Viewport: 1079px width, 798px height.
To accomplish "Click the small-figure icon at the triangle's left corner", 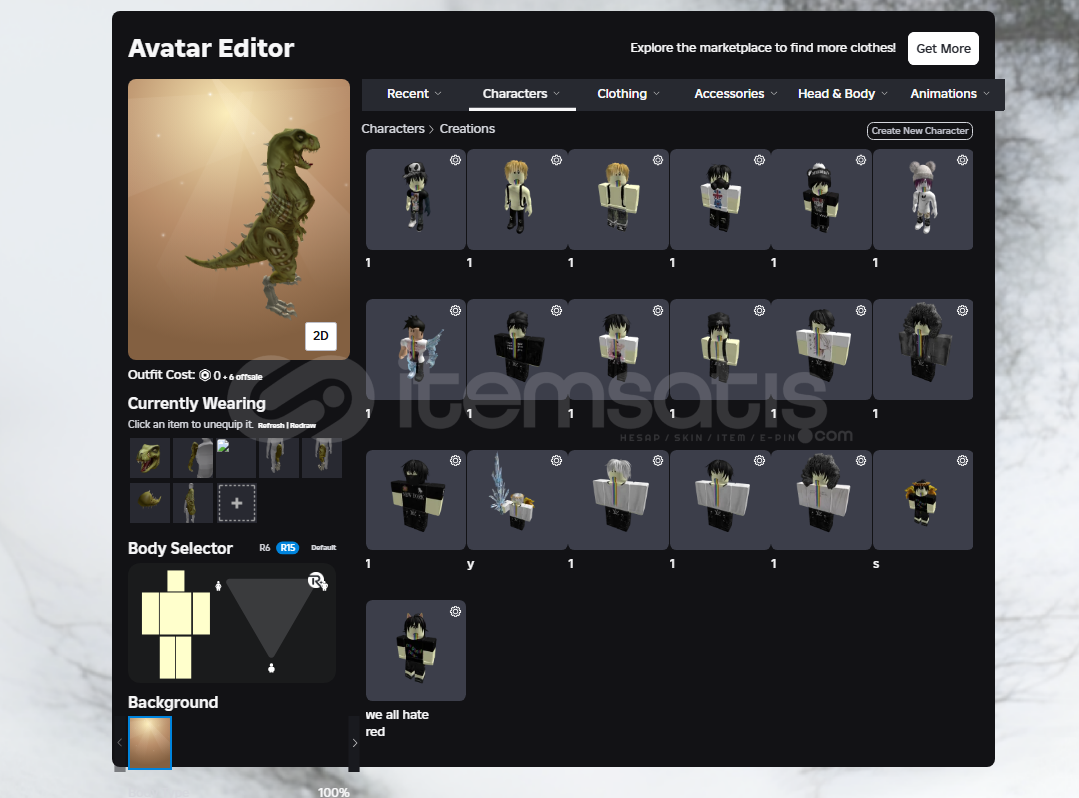I will [x=218, y=585].
